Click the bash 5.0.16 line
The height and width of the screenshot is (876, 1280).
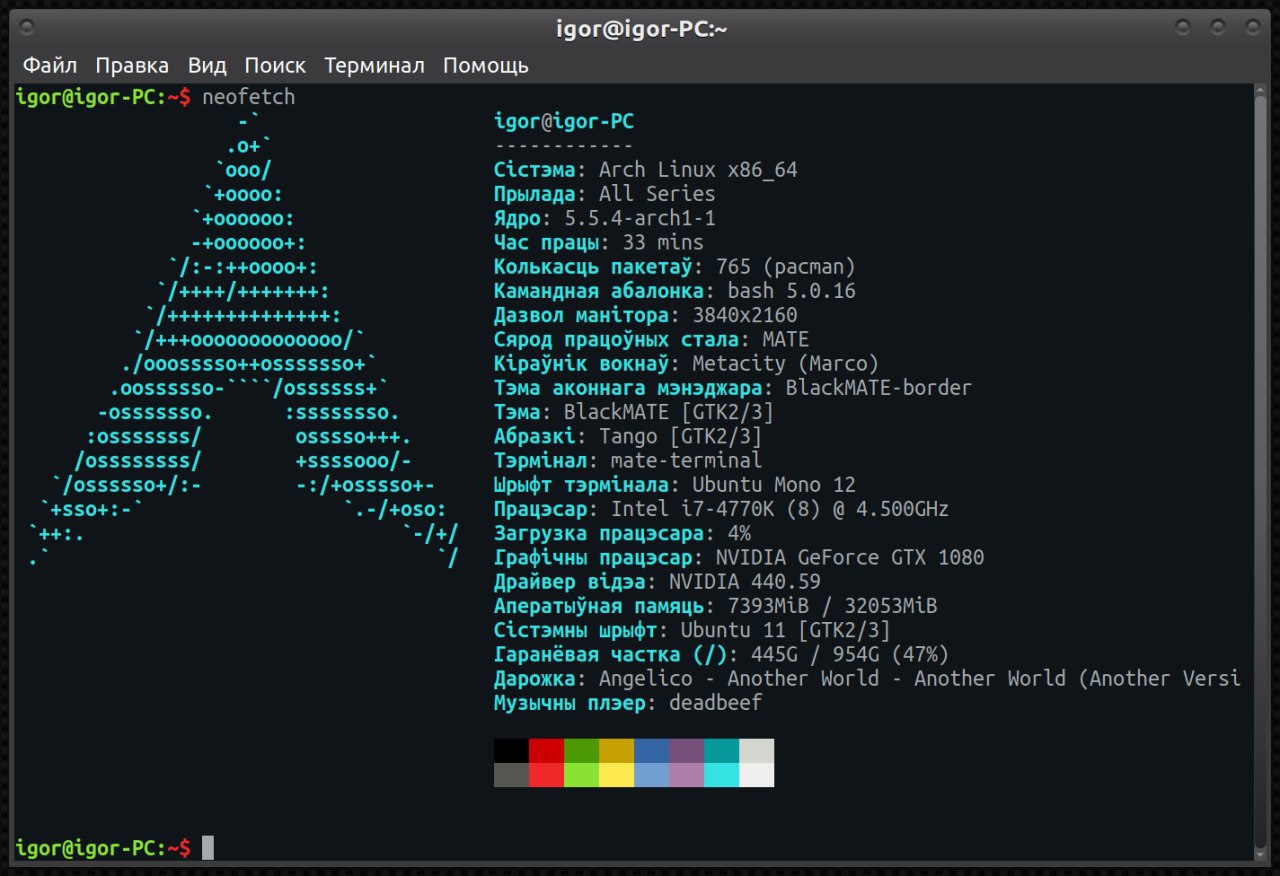[x=675, y=291]
